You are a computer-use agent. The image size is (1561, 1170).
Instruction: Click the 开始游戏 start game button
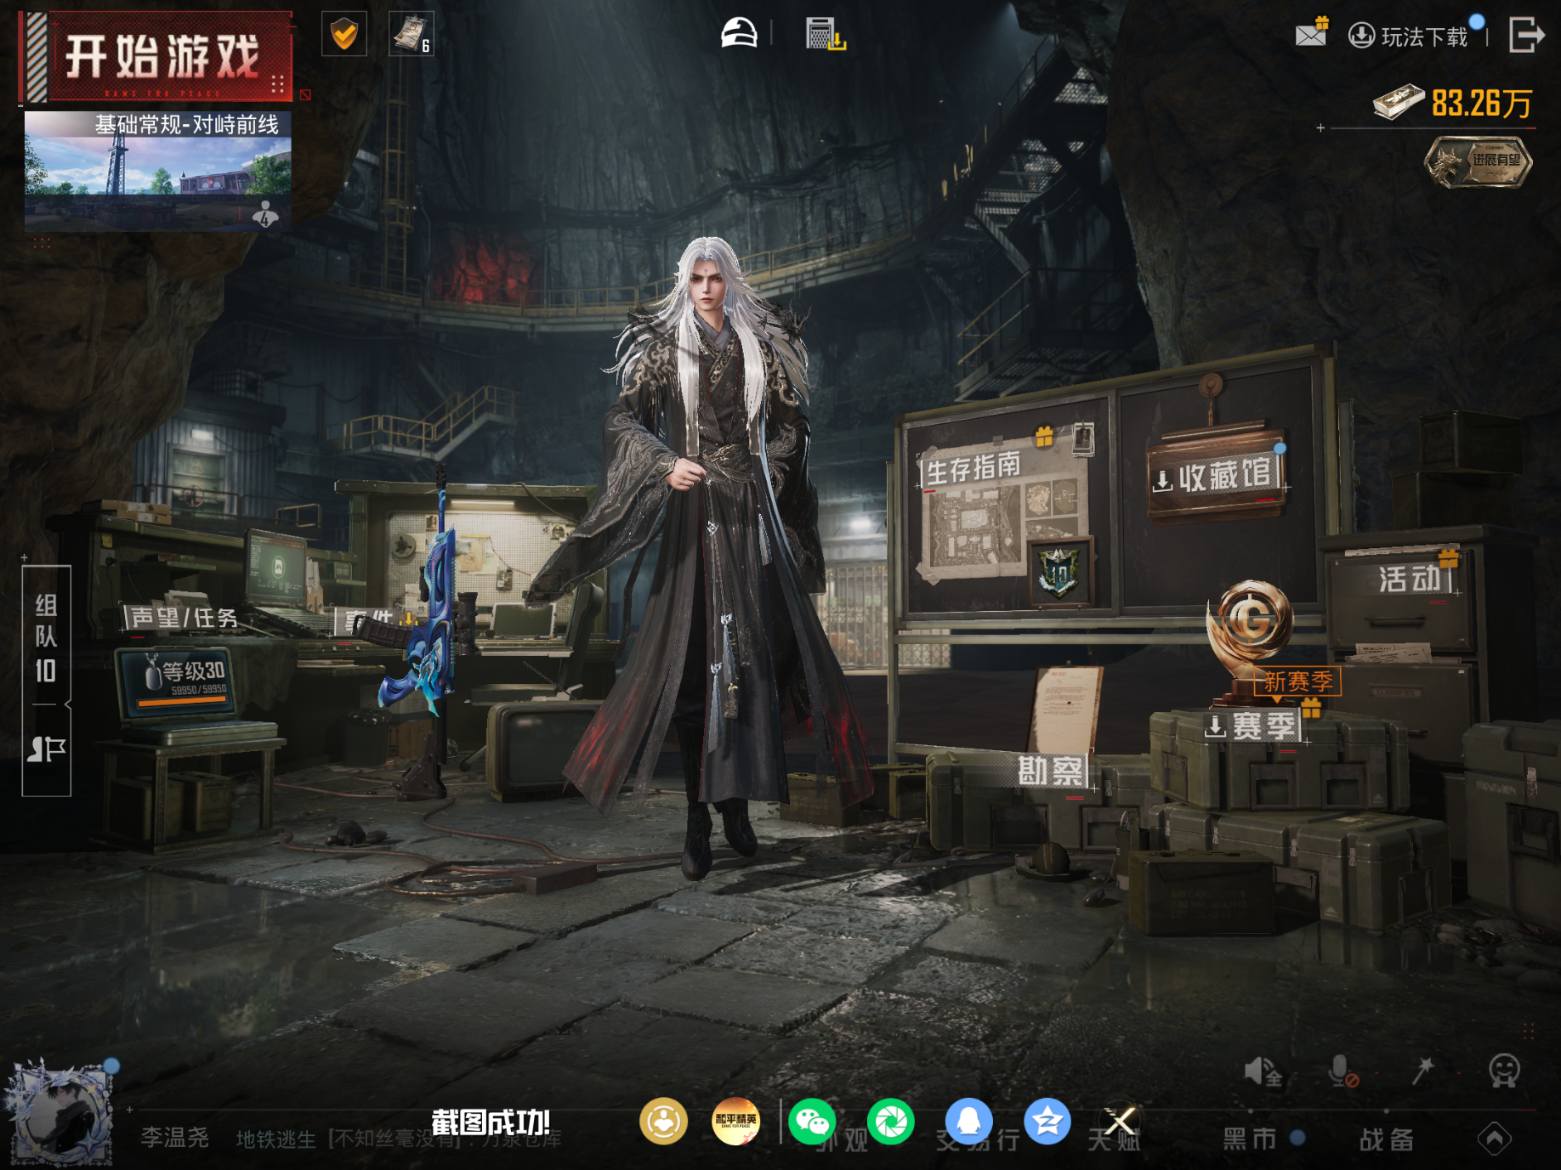(156, 56)
